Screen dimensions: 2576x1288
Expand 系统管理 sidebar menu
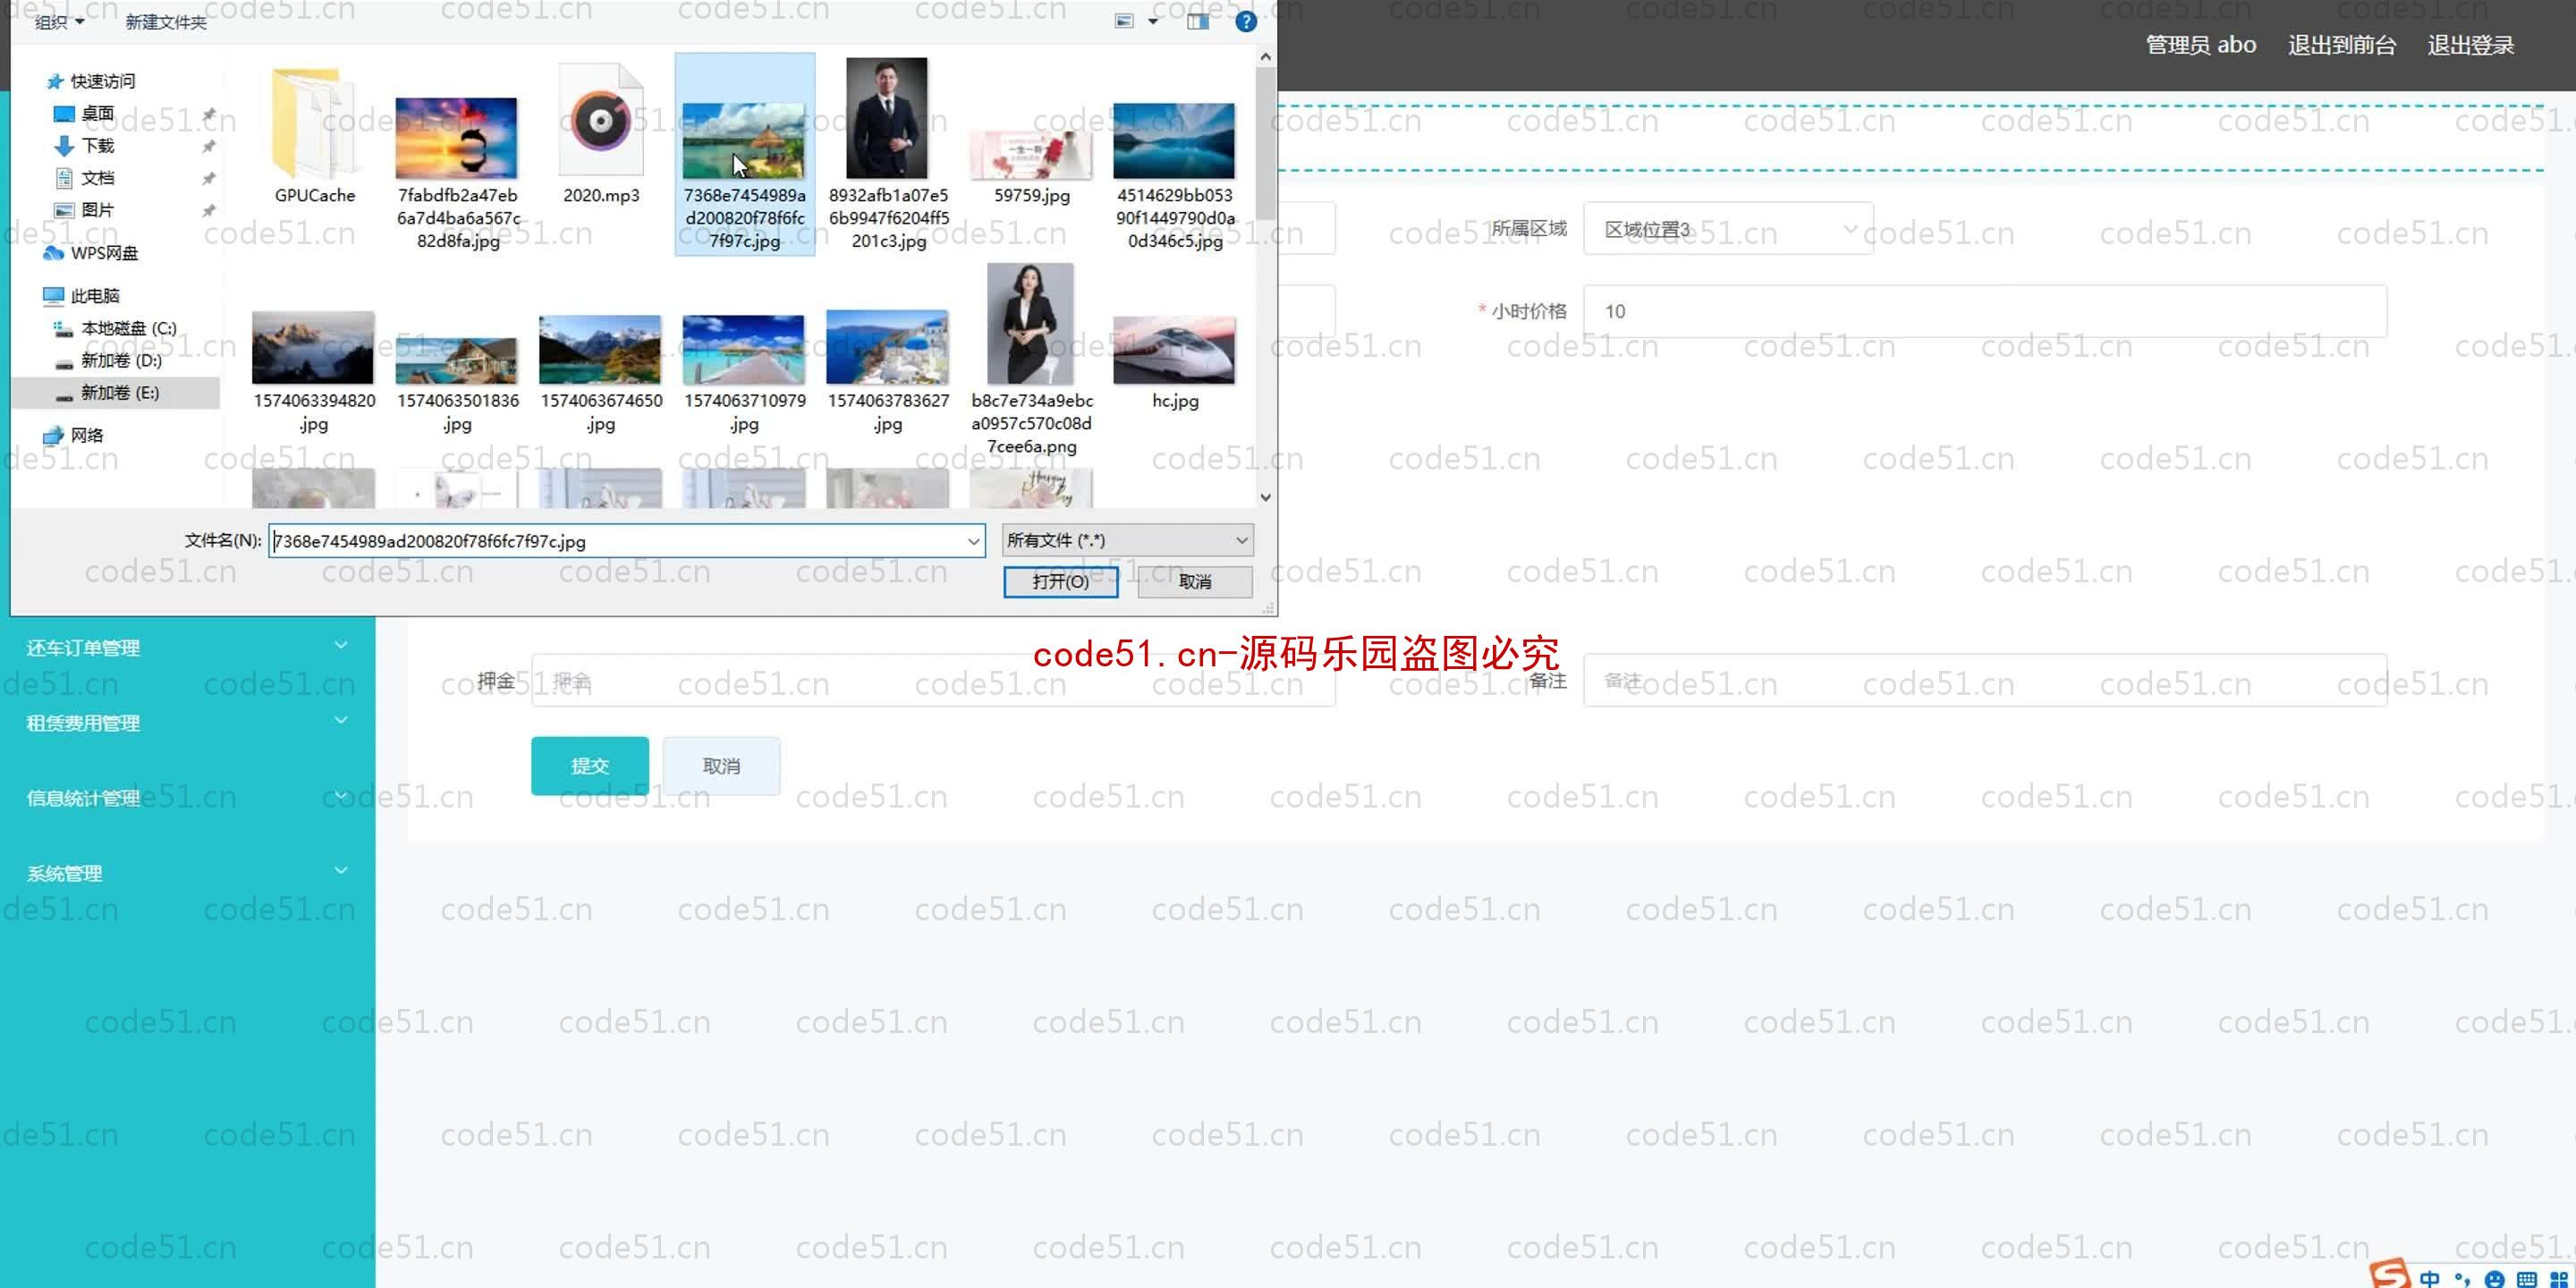coord(188,873)
